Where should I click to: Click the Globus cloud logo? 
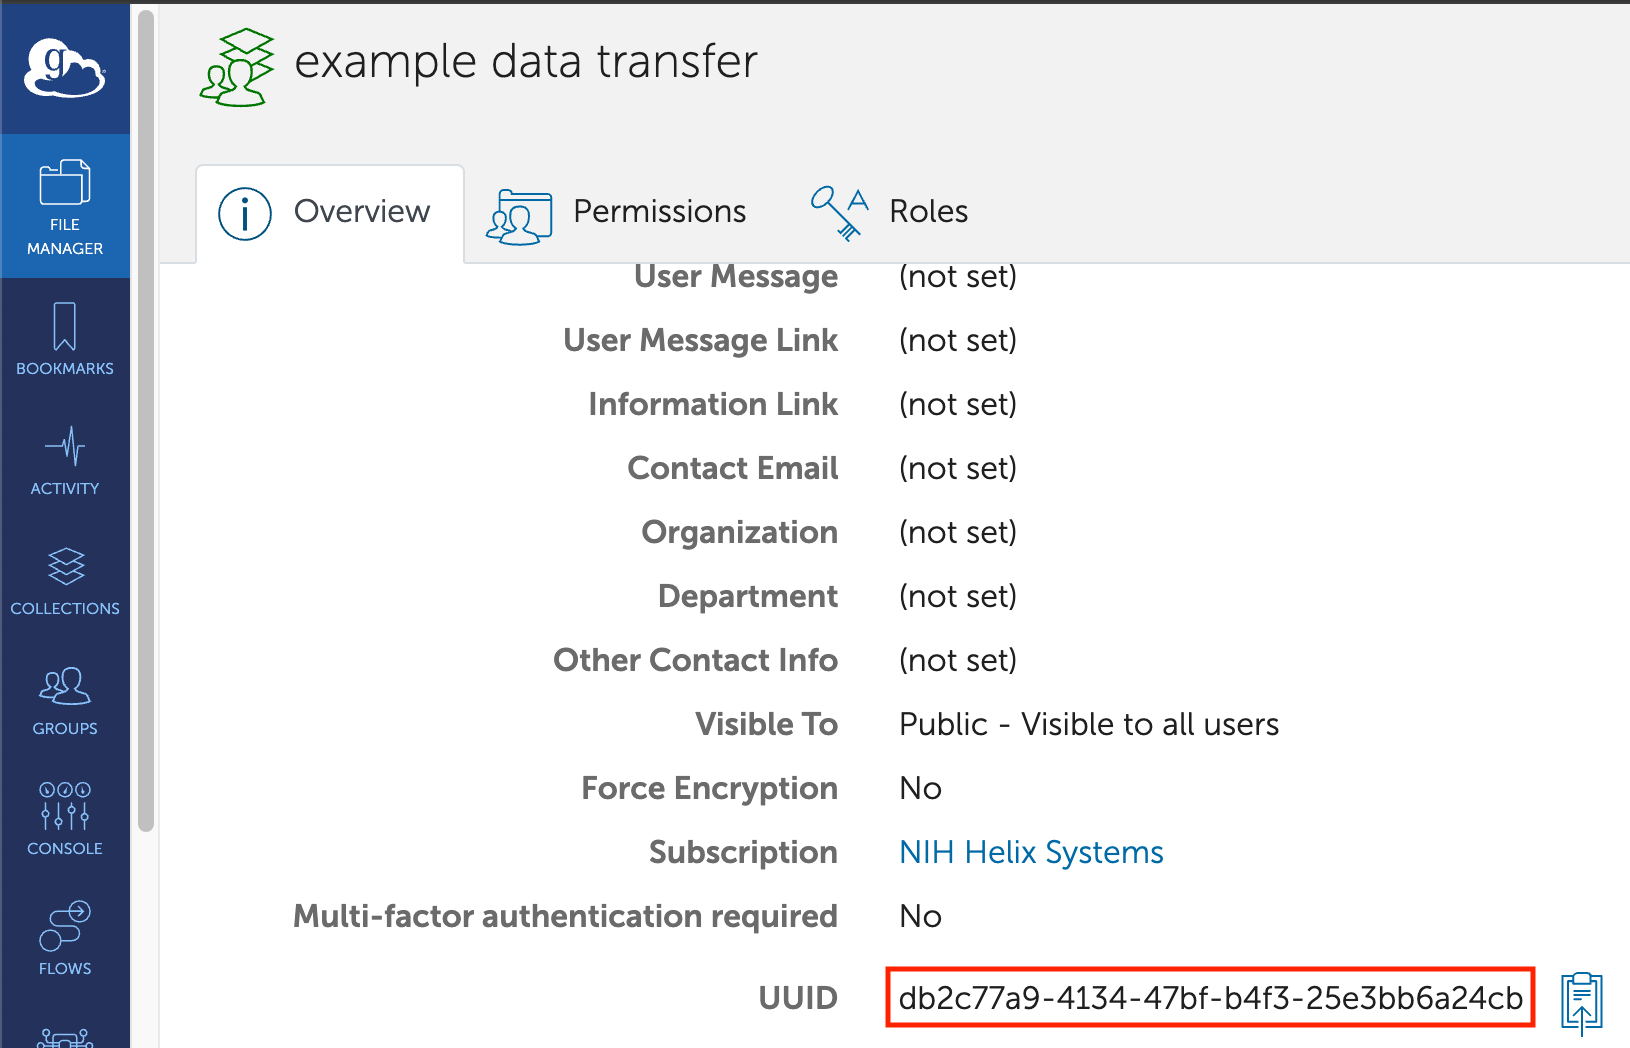pos(65,68)
